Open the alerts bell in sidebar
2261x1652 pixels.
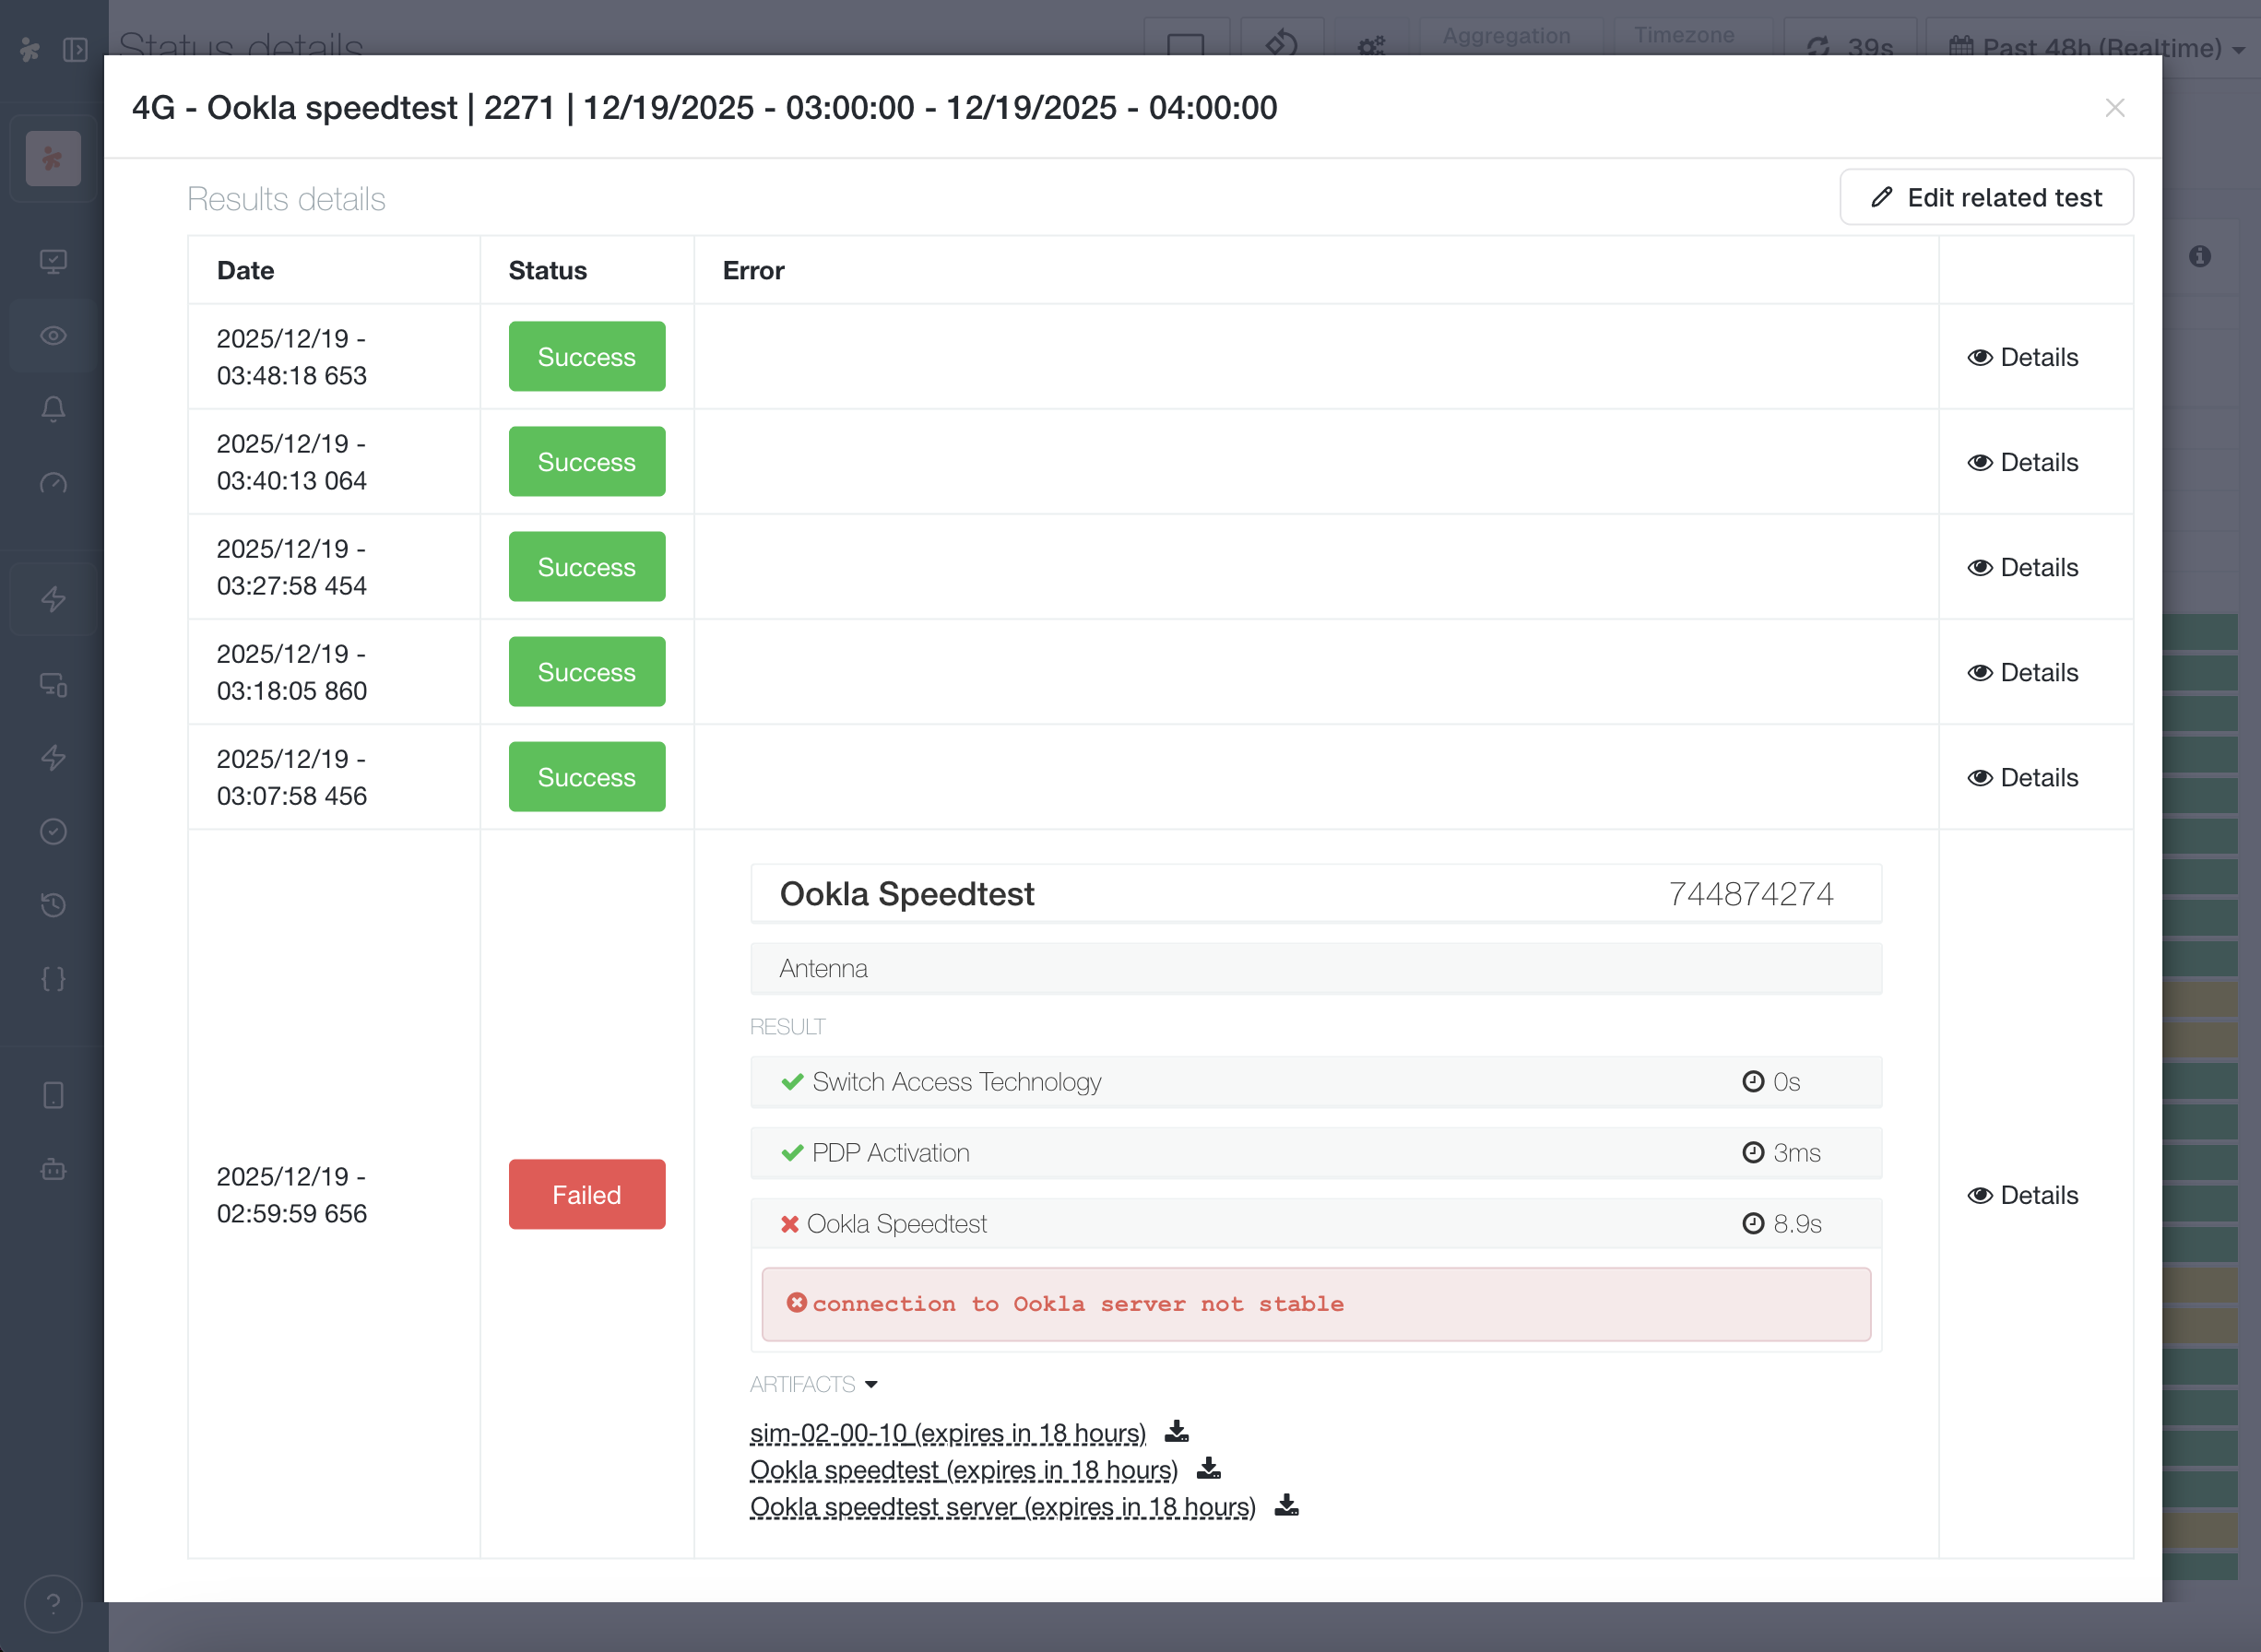pyautogui.click(x=53, y=408)
